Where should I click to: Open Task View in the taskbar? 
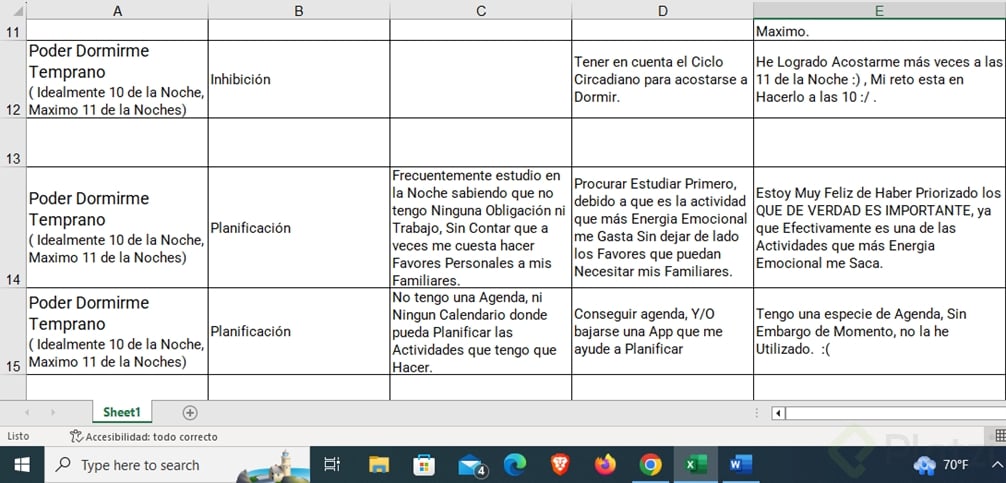click(x=332, y=465)
